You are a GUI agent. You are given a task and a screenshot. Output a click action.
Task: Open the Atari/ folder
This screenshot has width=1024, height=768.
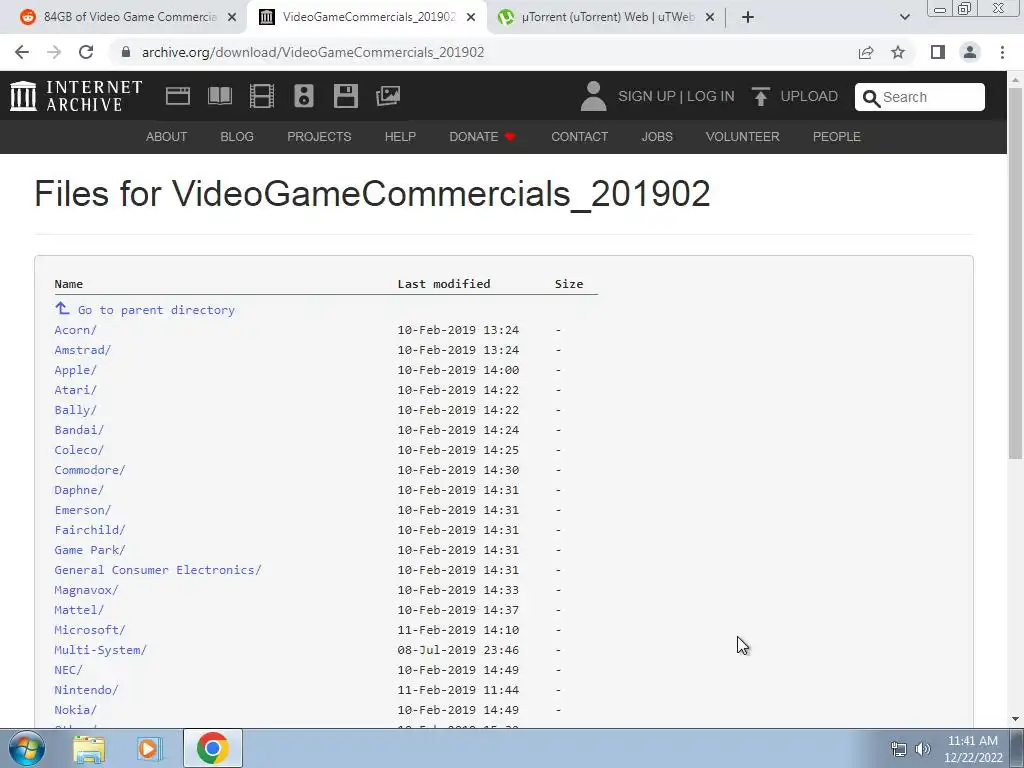[x=75, y=390]
